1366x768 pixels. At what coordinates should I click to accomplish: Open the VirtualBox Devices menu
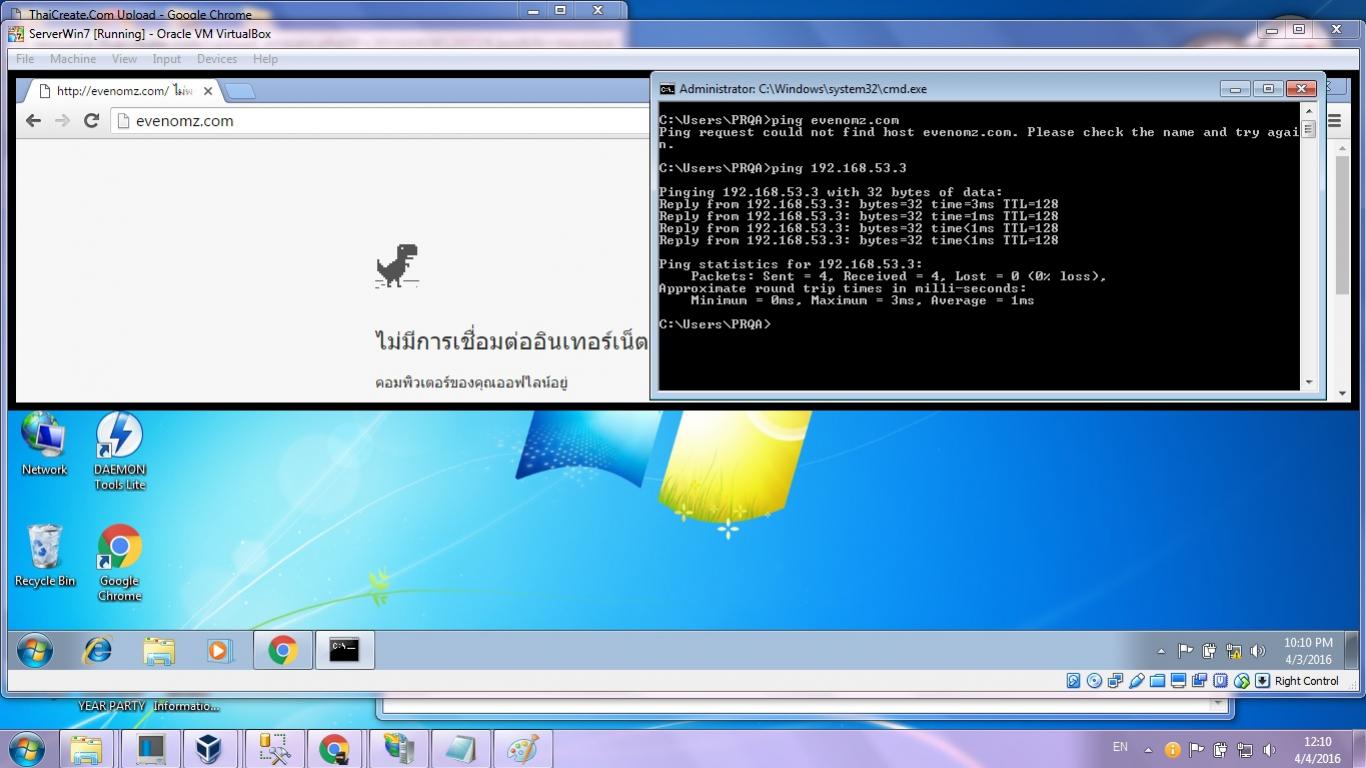217,59
